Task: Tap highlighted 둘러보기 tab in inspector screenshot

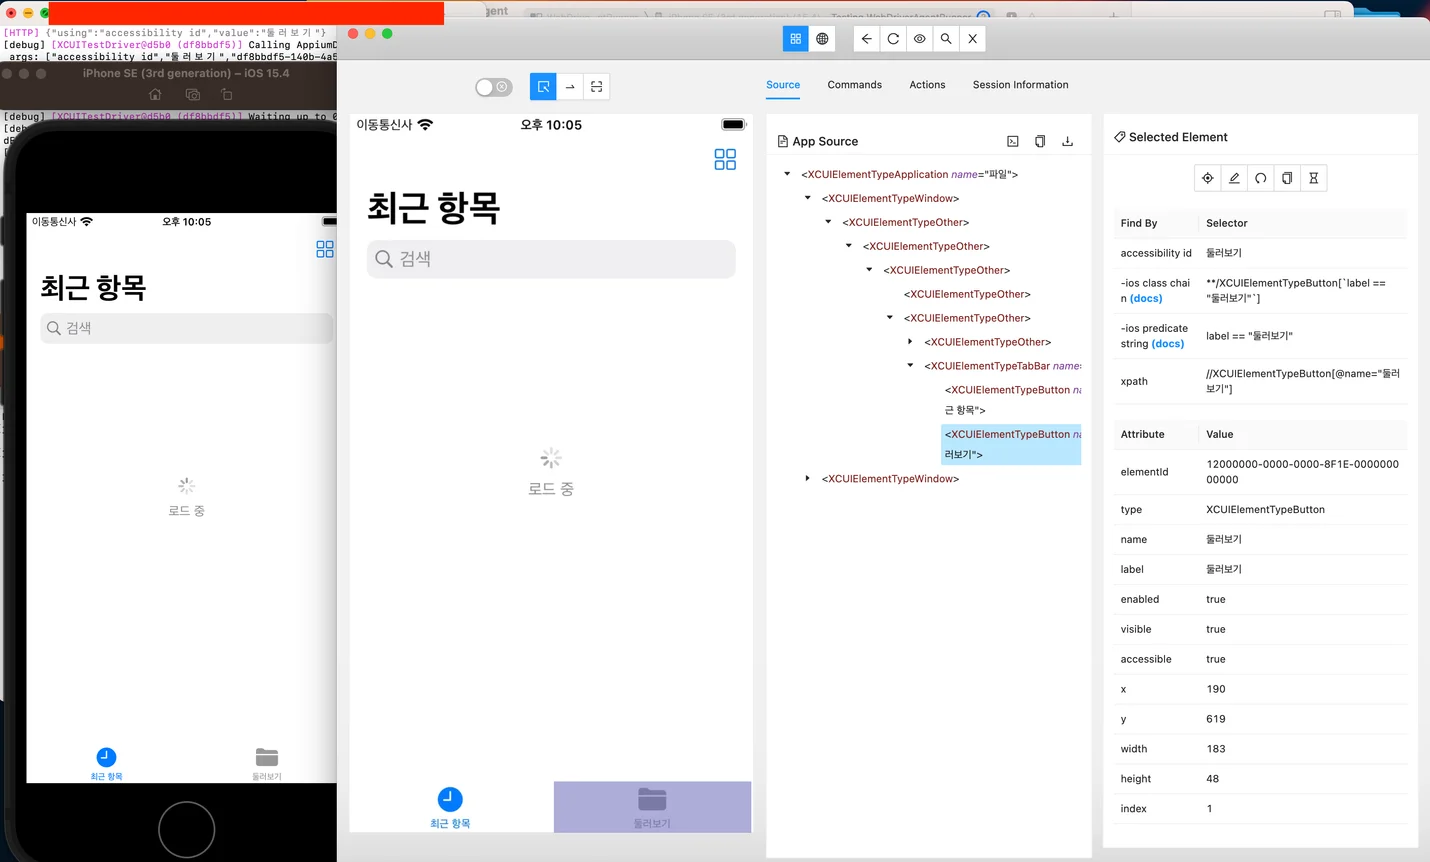Action: click(x=652, y=807)
